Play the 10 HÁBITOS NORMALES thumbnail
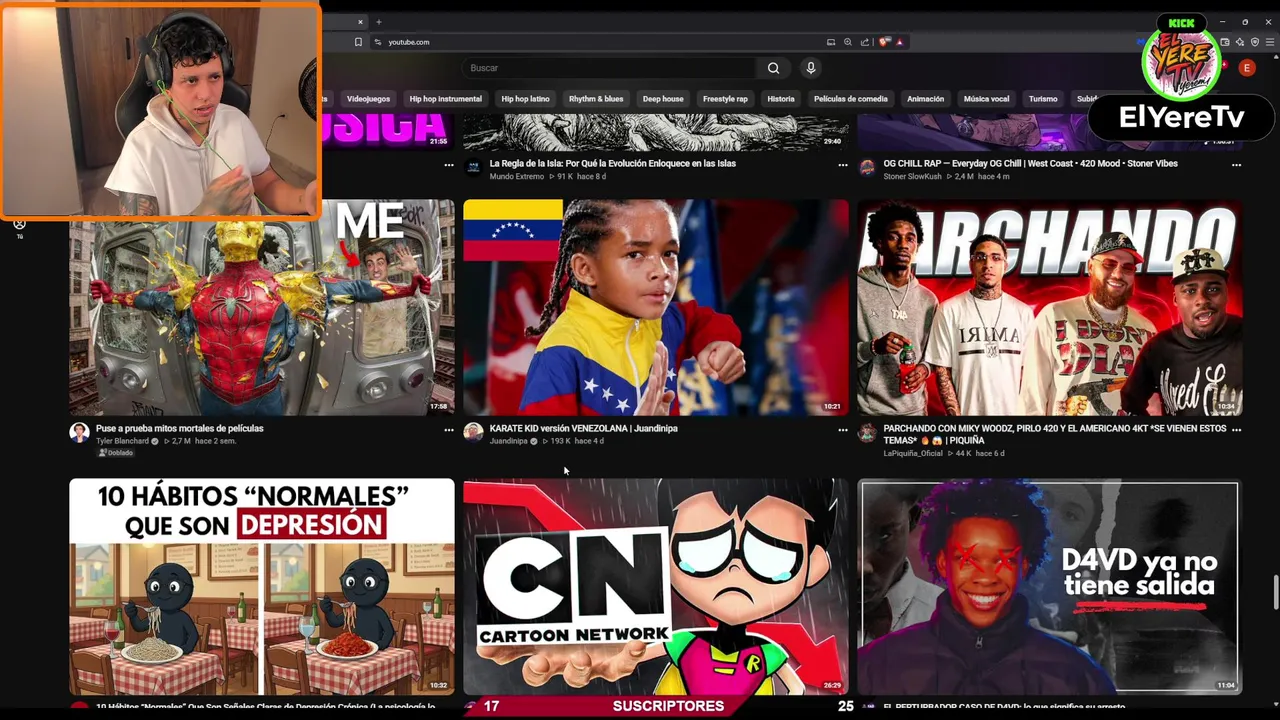The width and height of the screenshot is (1280, 720). [x=262, y=586]
